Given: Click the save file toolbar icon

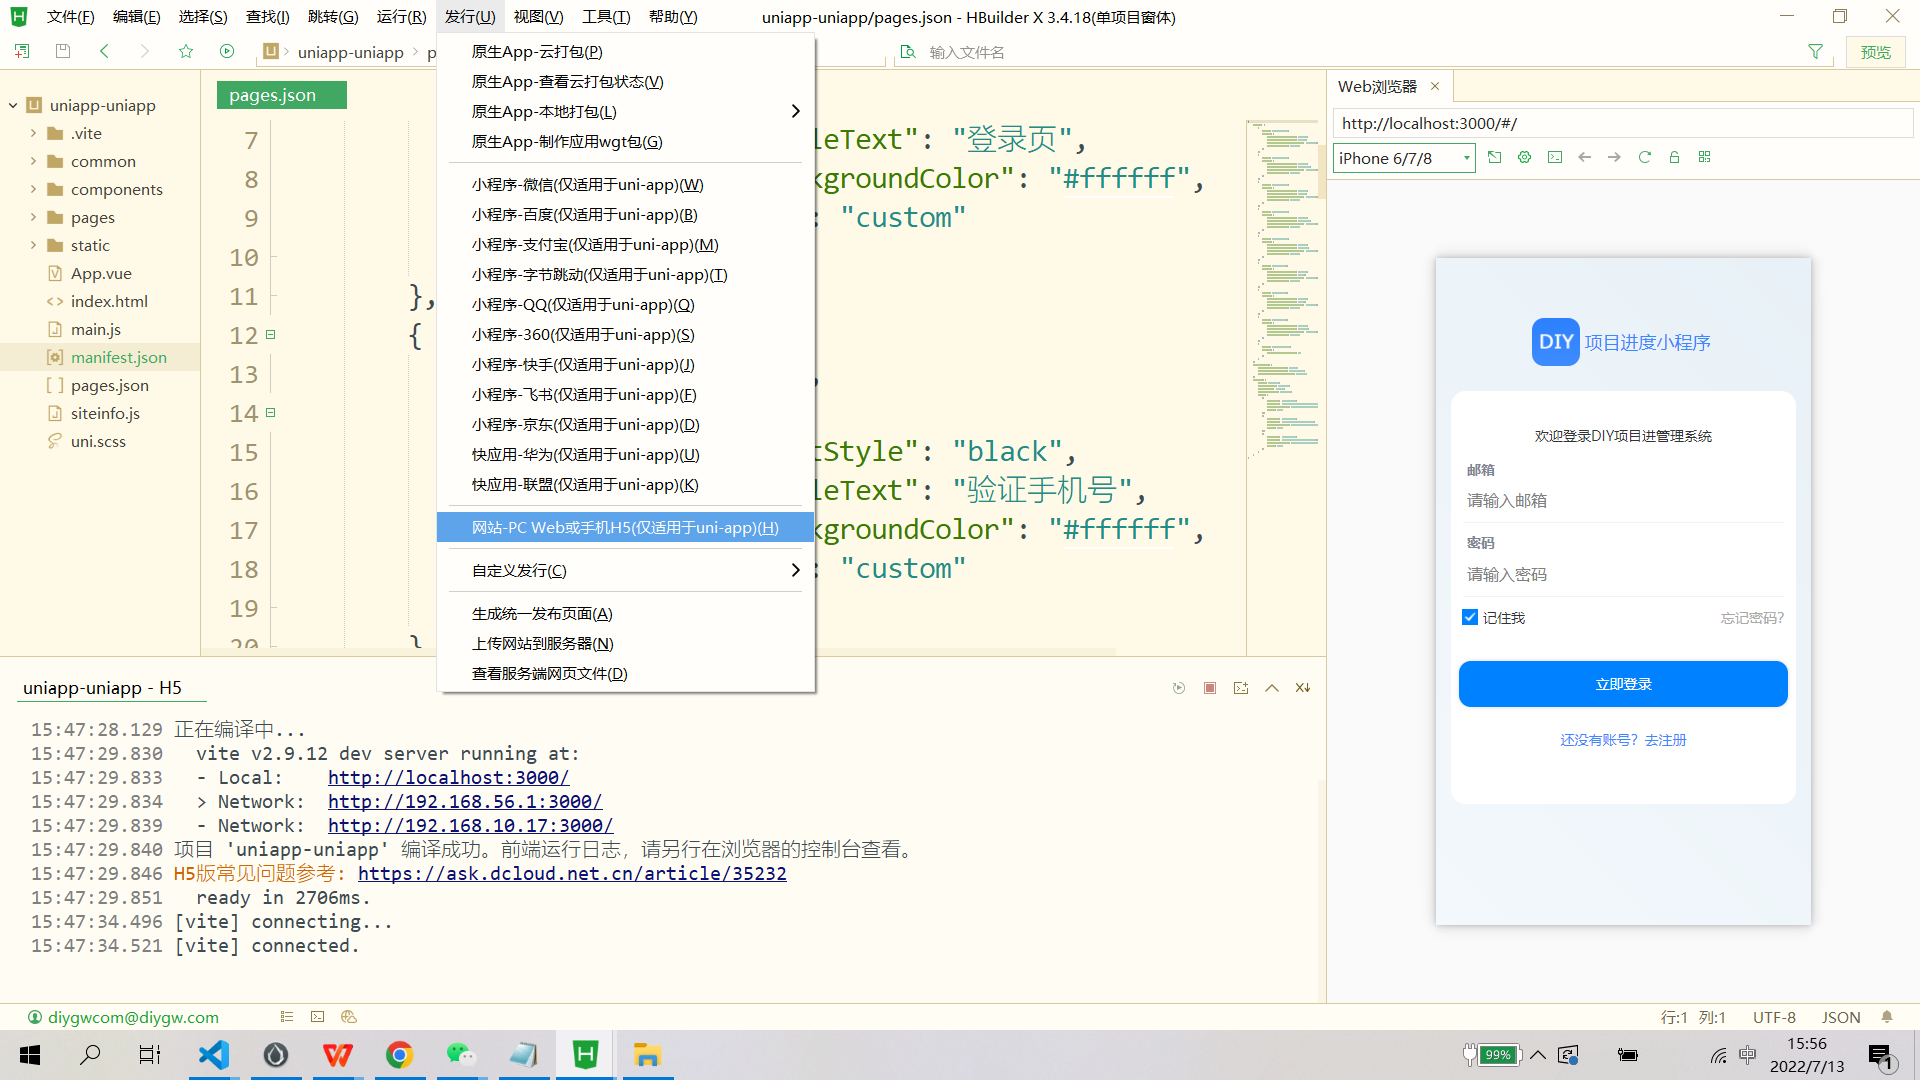Looking at the screenshot, I should tap(63, 51).
